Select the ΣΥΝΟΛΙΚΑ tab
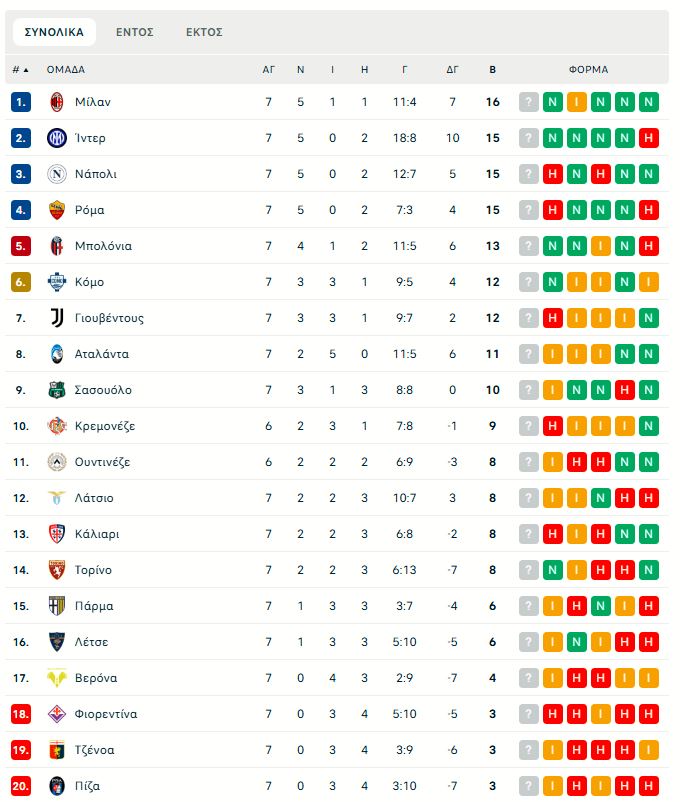Image resolution: width=680 pixels, height=802 pixels. coord(54,32)
